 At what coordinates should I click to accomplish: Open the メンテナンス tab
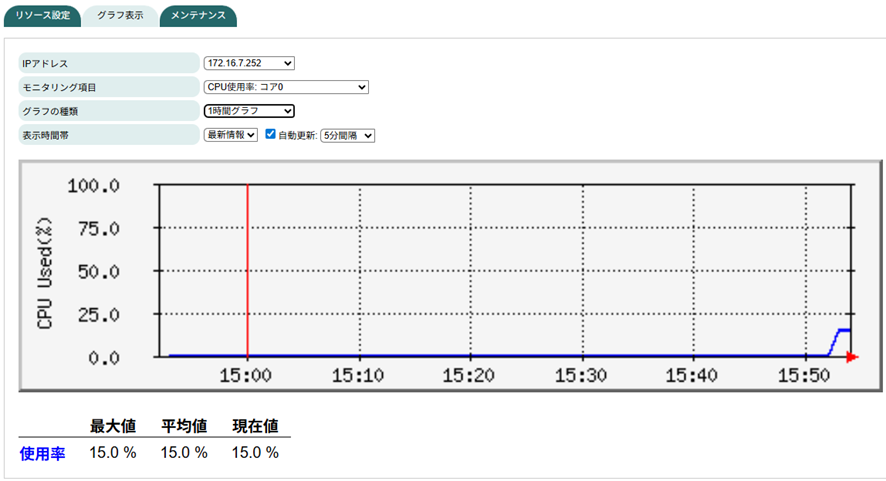(x=198, y=16)
